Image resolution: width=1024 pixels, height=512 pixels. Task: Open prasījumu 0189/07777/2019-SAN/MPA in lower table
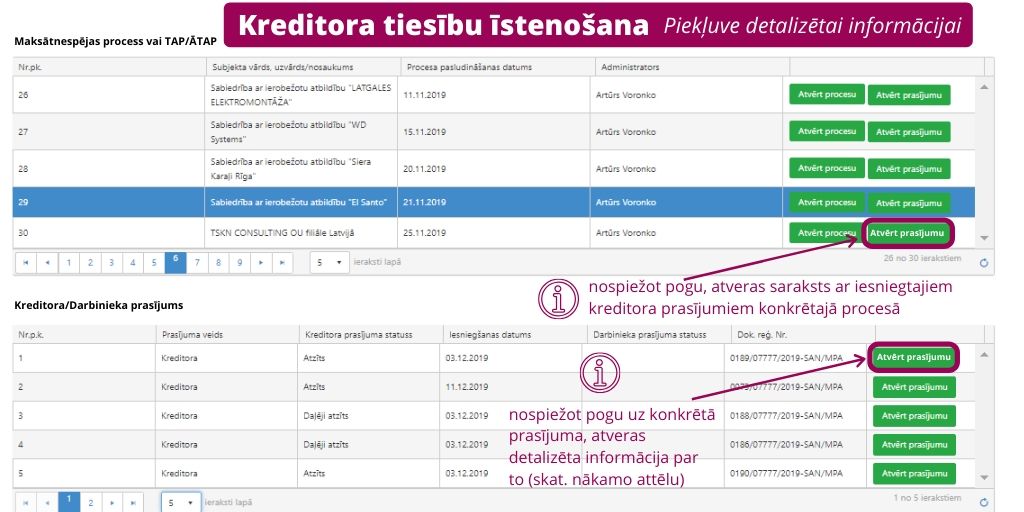[913, 356]
